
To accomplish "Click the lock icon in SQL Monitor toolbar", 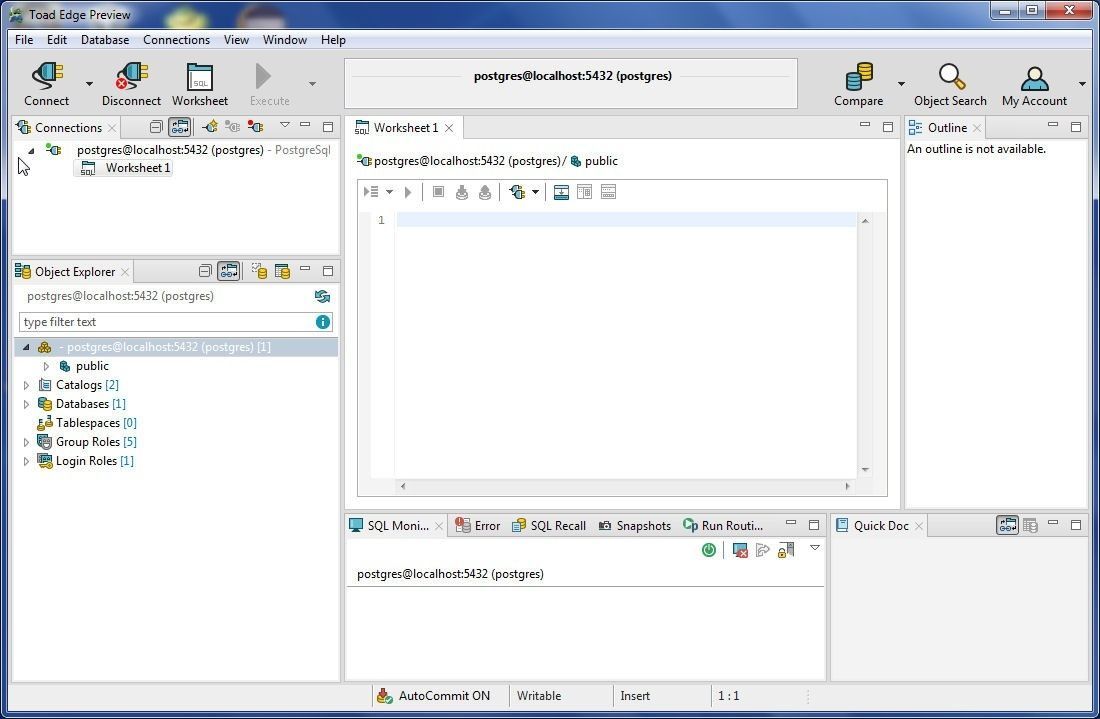I will (x=786, y=550).
